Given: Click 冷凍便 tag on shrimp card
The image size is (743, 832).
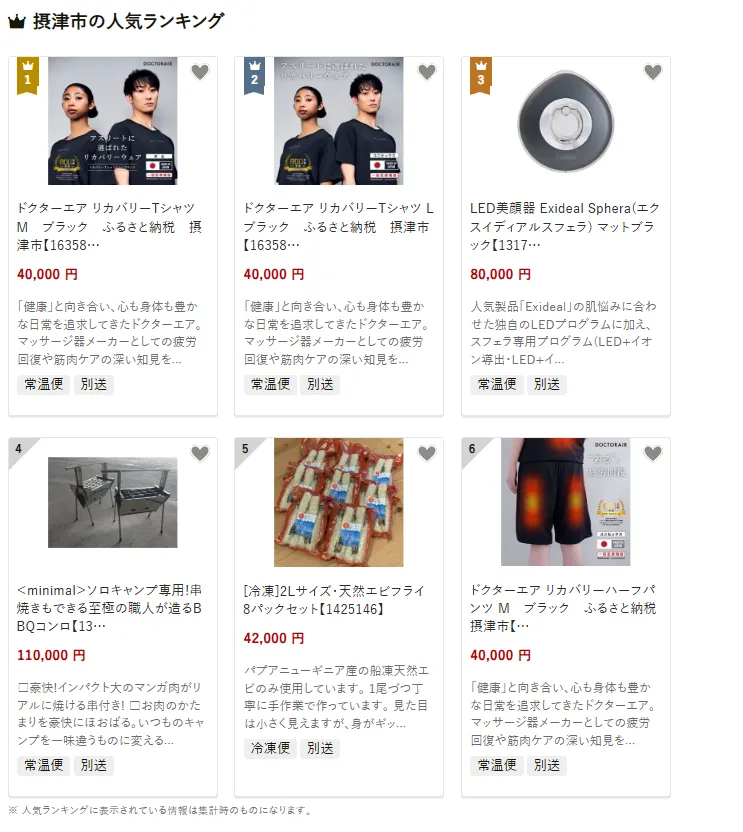Looking at the screenshot, I should [x=270, y=748].
